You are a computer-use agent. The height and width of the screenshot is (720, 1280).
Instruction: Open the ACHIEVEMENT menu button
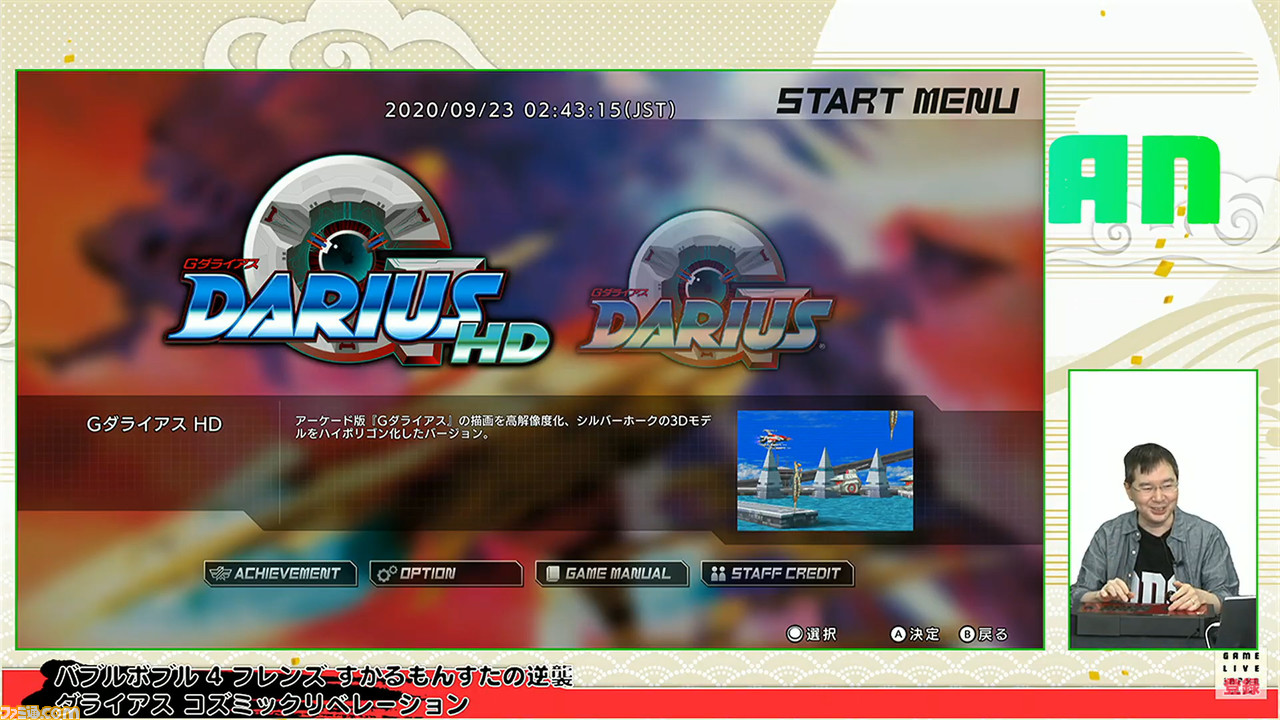pos(280,573)
